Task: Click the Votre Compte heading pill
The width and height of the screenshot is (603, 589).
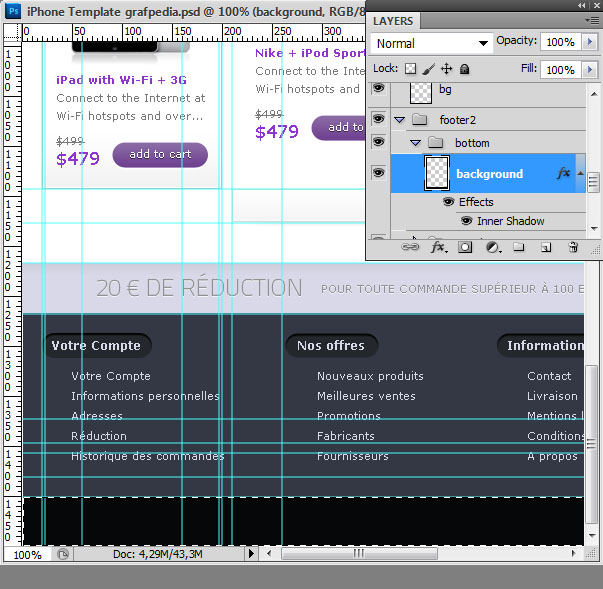Action: point(97,345)
